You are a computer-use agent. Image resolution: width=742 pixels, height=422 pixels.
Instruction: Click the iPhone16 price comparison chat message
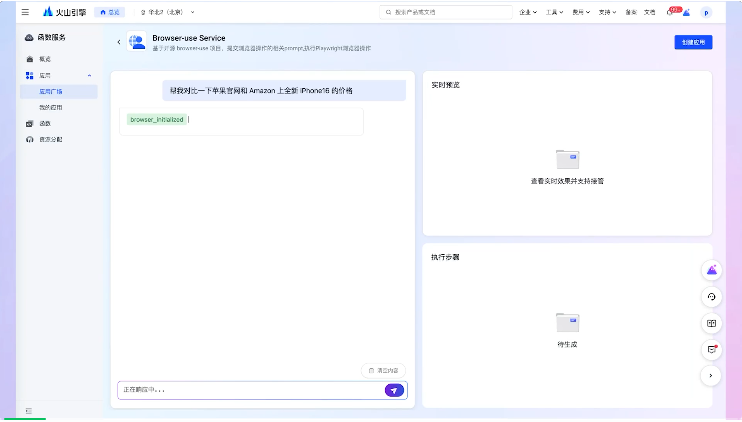[284, 90]
